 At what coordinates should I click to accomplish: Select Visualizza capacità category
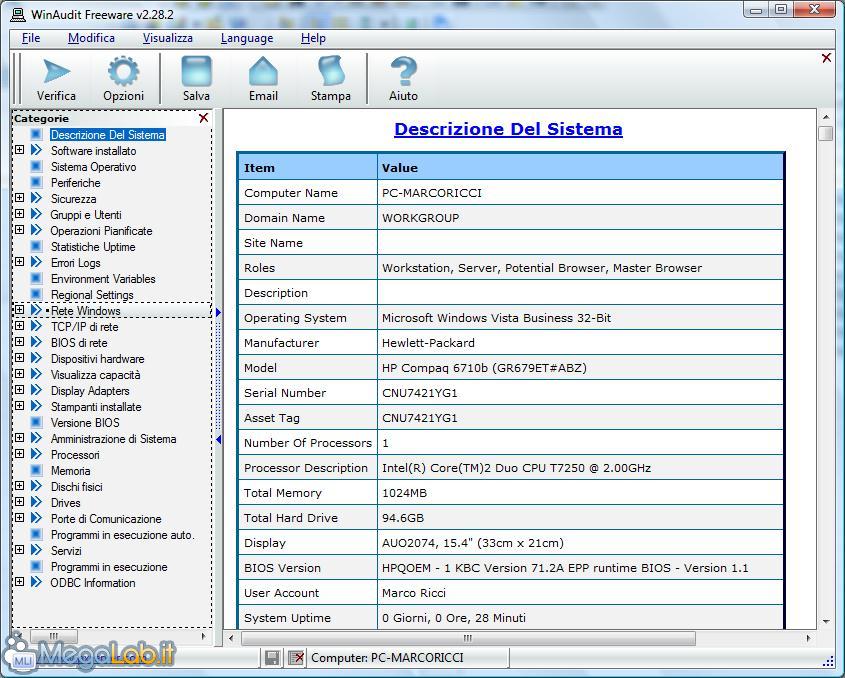pos(95,375)
